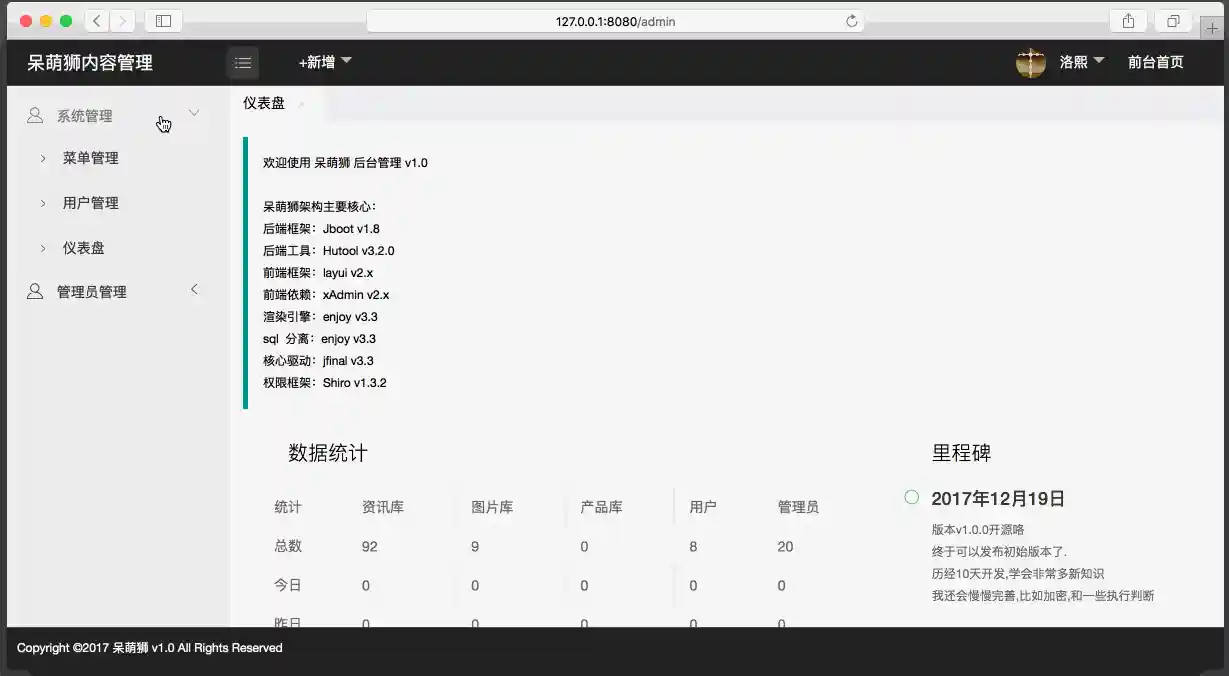Open 前台首页 from the top bar
The width and height of the screenshot is (1229, 676).
point(1156,61)
